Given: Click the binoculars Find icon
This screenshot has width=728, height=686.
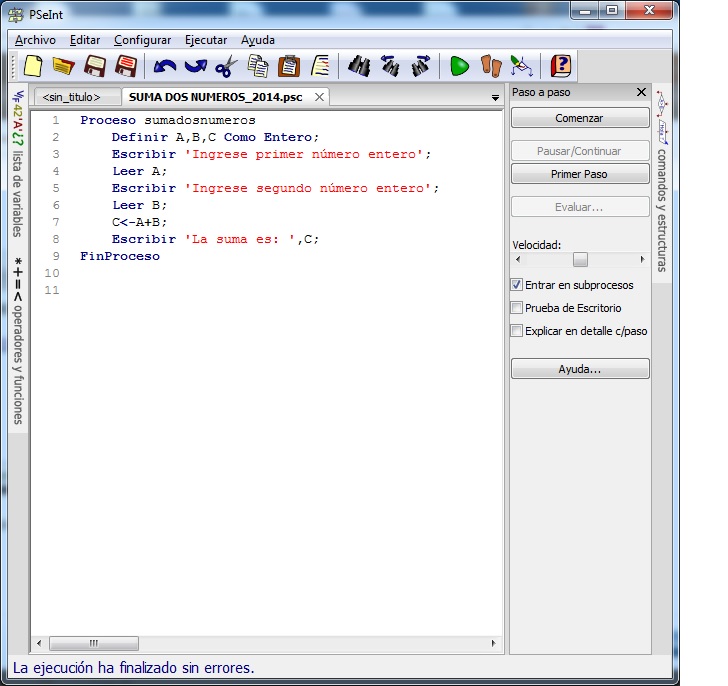Looking at the screenshot, I should (x=358, y=67).
